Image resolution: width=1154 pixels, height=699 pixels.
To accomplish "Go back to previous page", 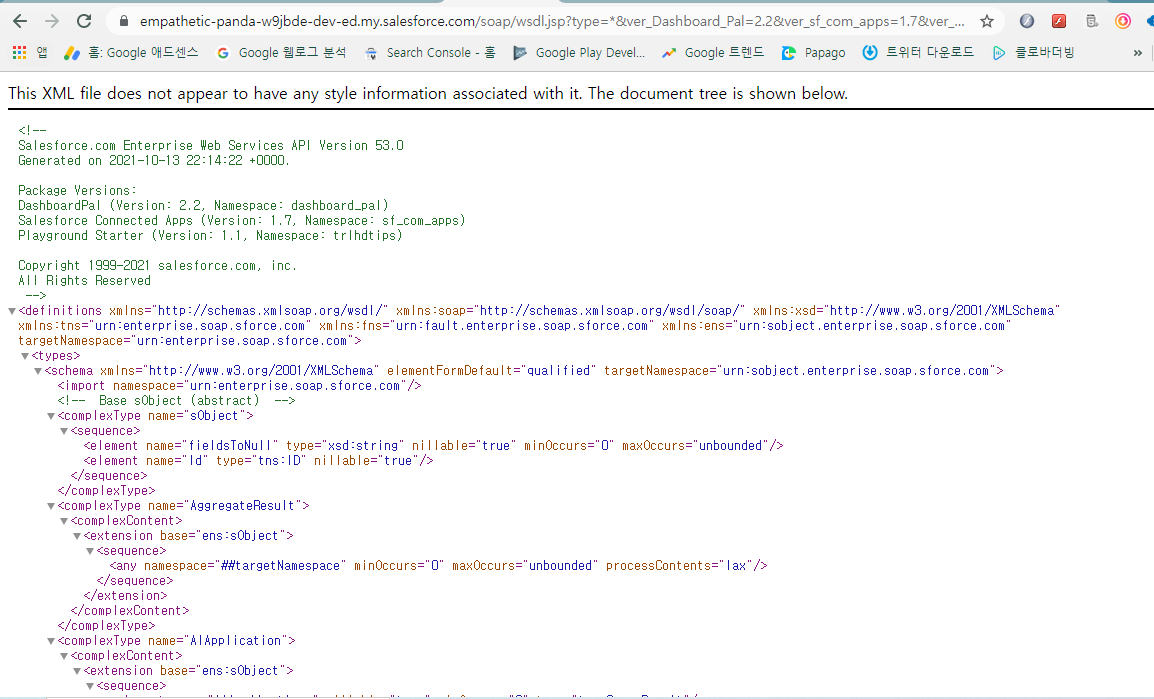I will (20, 21).
